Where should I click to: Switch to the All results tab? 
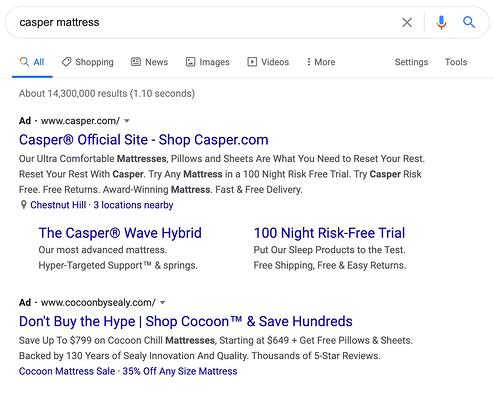[32, 62]
